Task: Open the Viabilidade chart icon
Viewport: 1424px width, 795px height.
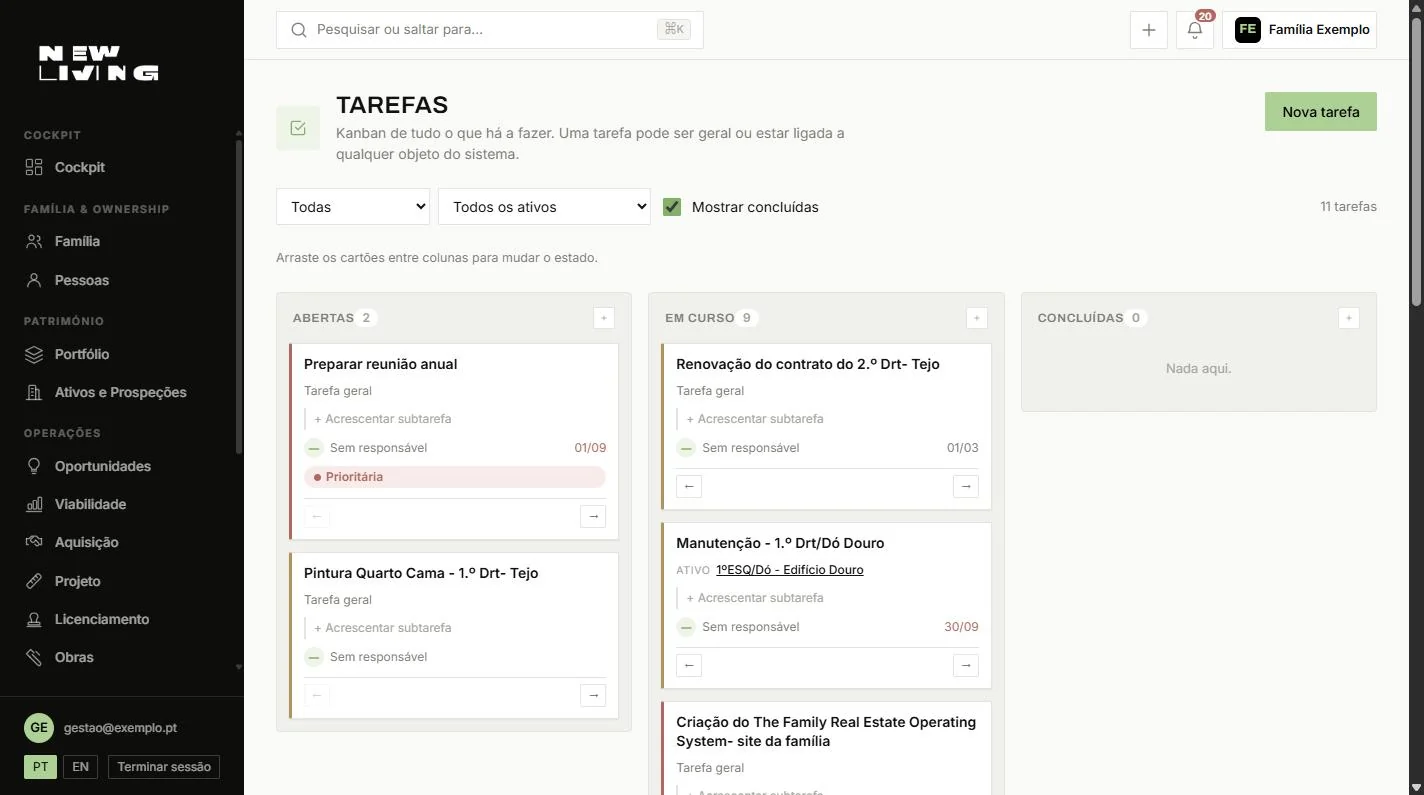Action: [34, 504]
